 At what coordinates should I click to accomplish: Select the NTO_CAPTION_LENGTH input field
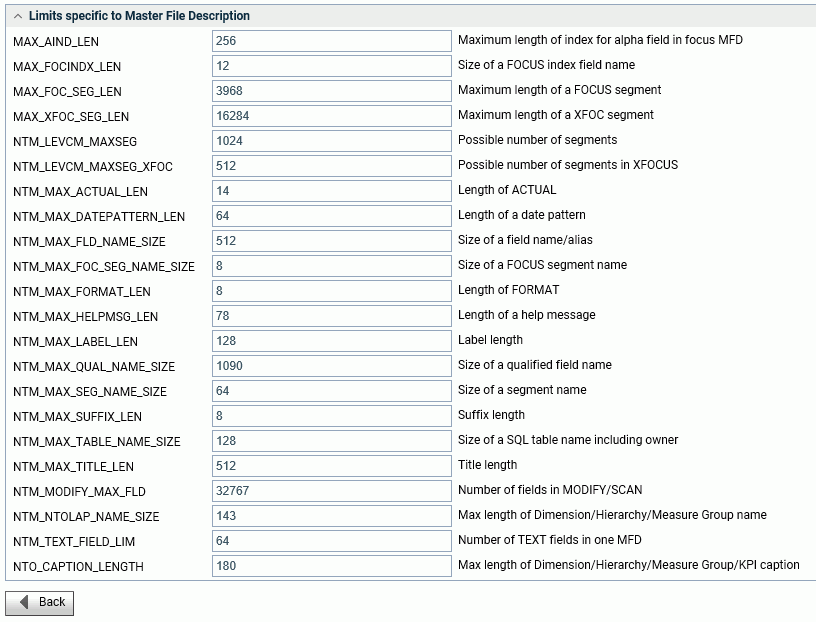point(332,566)
